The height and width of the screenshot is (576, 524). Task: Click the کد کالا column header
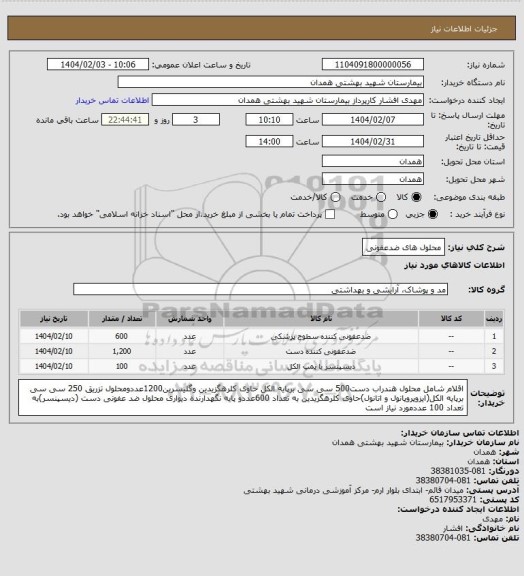coord(451,318)
